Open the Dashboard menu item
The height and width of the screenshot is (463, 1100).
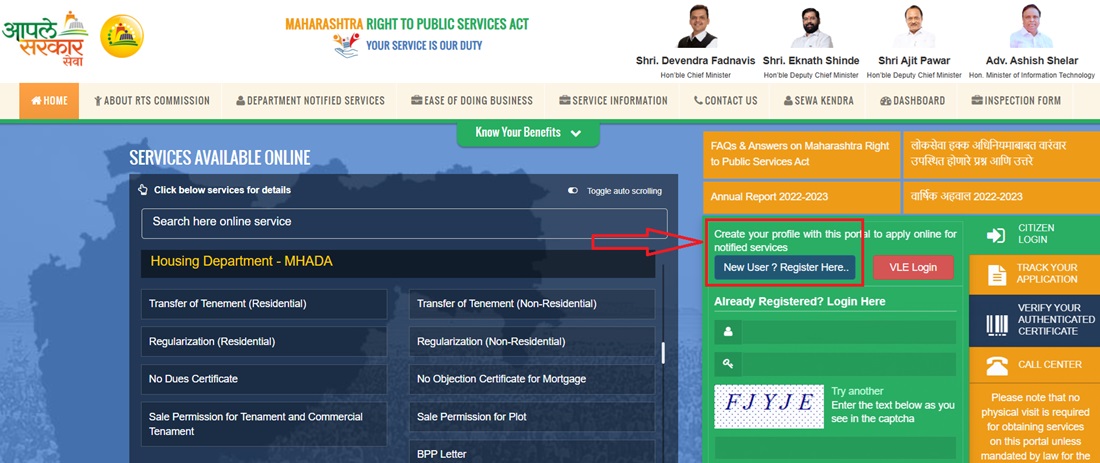coord(912,101)
